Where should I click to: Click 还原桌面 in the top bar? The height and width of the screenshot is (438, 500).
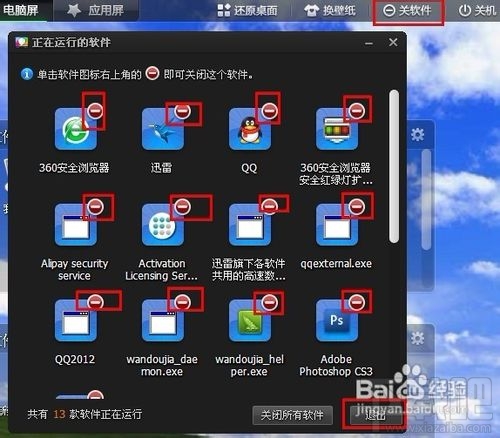[247, 11]
